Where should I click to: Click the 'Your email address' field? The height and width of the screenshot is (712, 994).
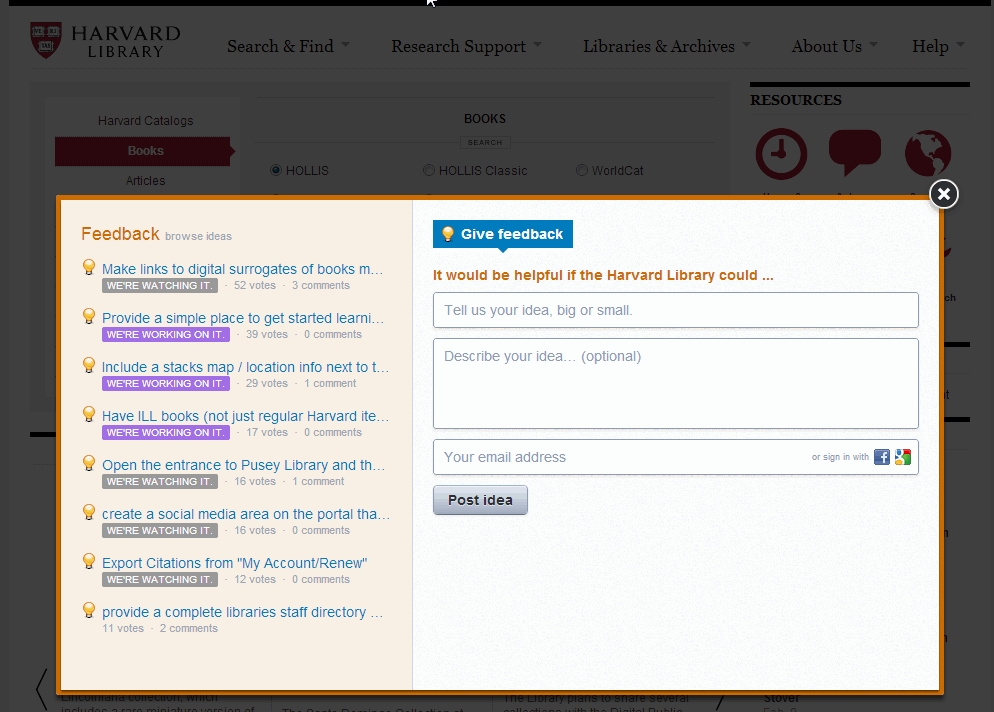(x=676, y=457)
